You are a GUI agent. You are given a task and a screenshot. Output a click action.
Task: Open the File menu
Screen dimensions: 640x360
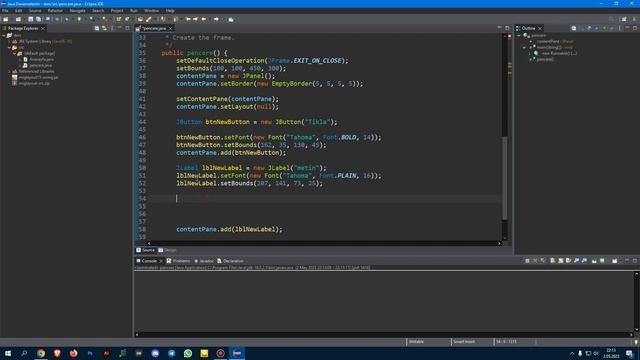[x=5, y=11]
